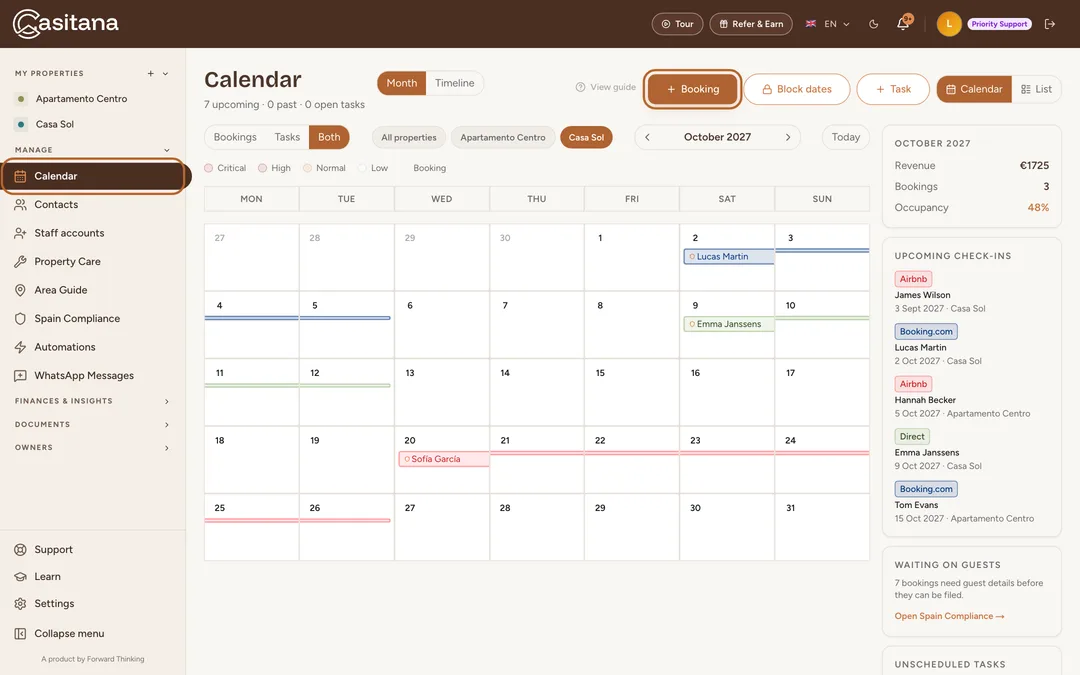1080x675 pixels.
Task: Open notifications bell
Action: [903, 24]
